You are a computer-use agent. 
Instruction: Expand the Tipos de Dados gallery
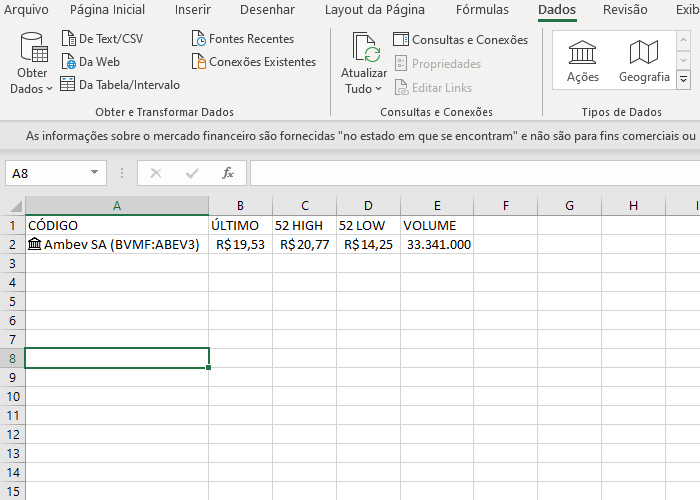coord(683,80)
